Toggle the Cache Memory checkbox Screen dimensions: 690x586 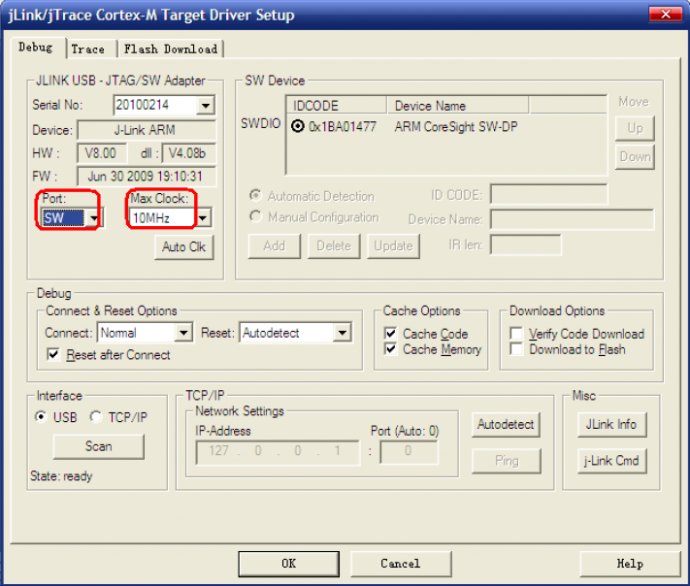(390, 349)
